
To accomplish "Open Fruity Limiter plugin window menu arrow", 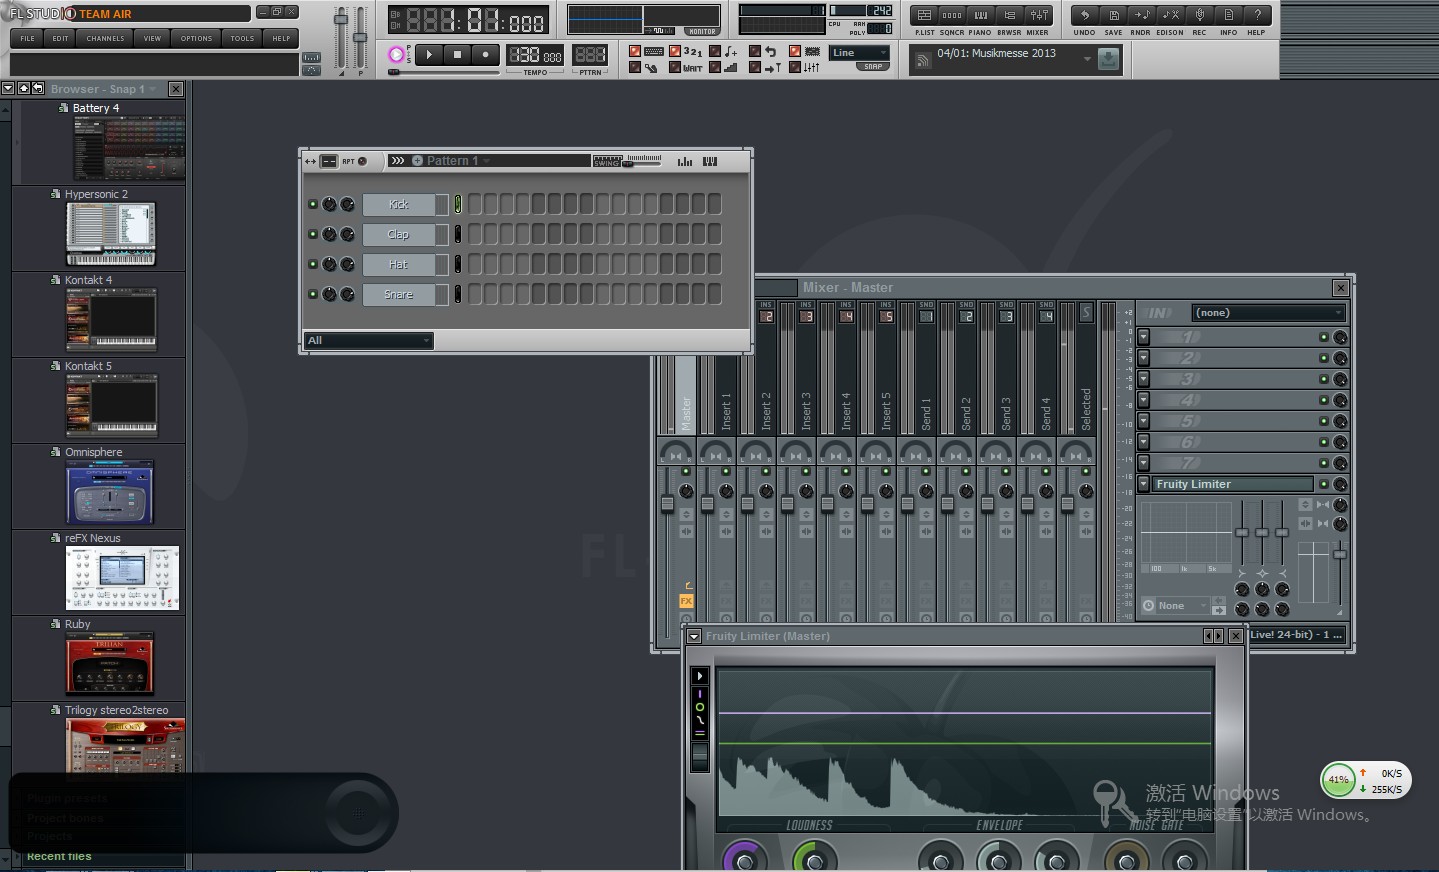I will point(694,636).
